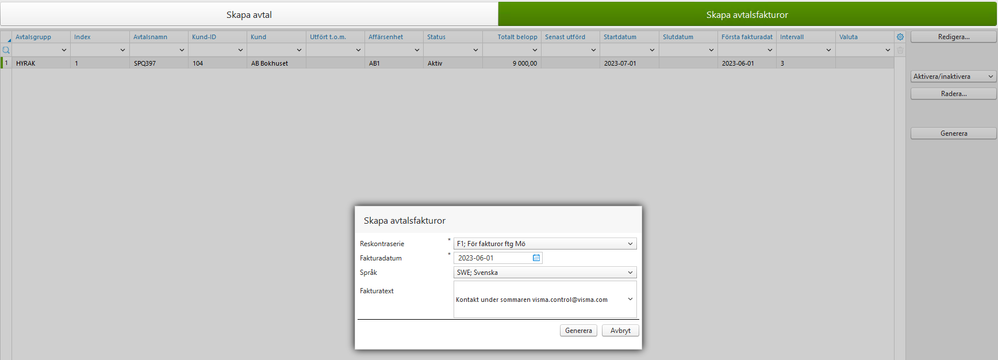
Task: Sort by the Avtalsnamn column header
Action: [x=158, y=38]
